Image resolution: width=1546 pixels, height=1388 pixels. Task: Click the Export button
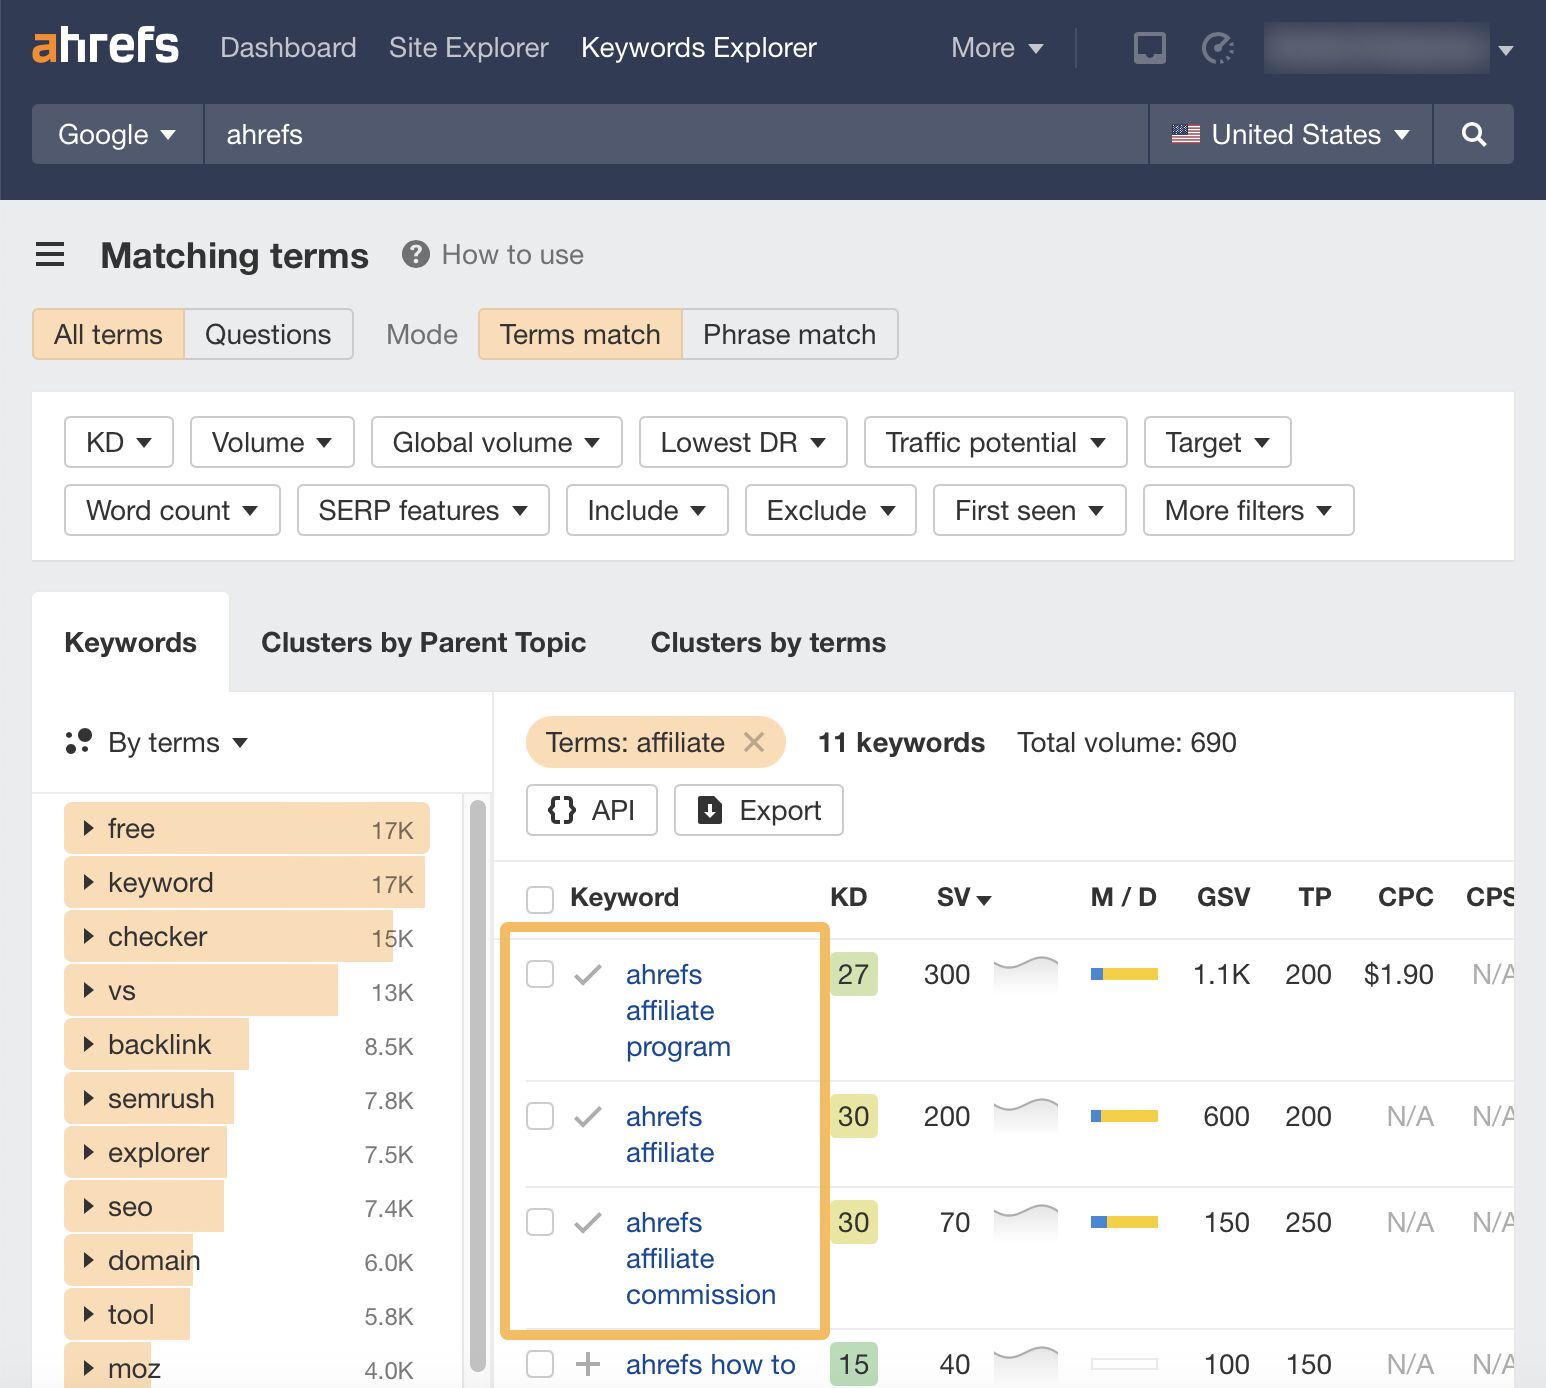click(x=759, y=810)
